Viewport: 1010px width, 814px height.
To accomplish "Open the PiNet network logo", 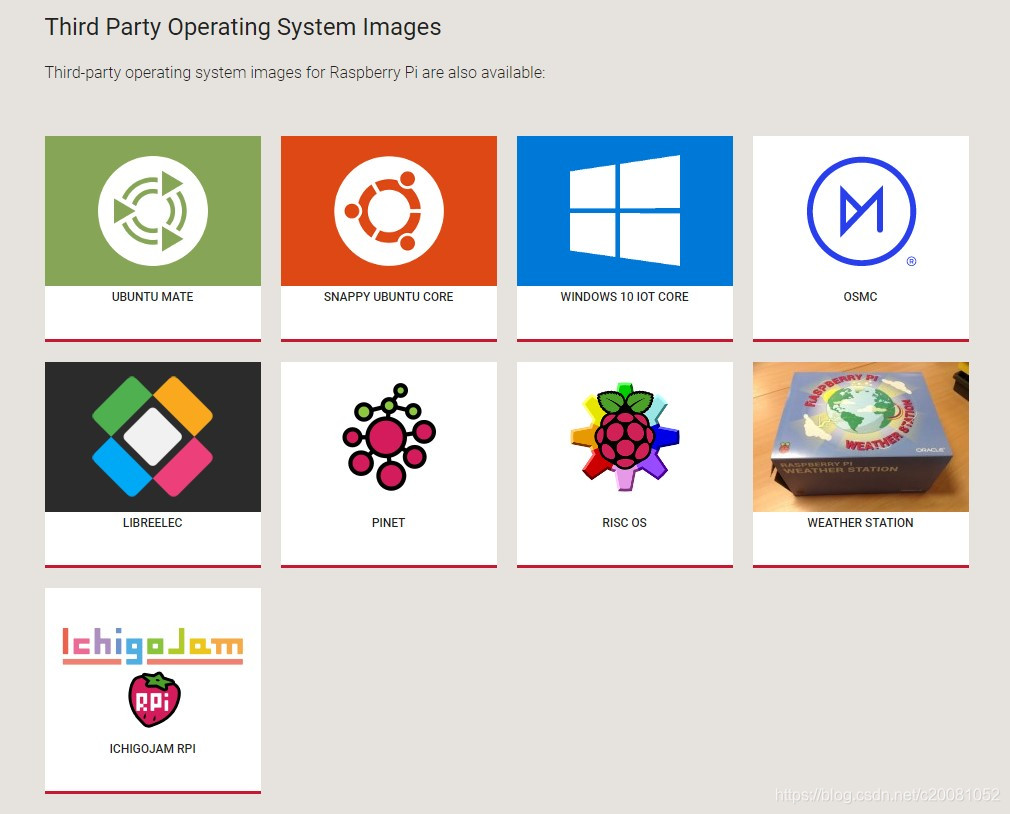I will pyautogui.click(x=388, y=437).
